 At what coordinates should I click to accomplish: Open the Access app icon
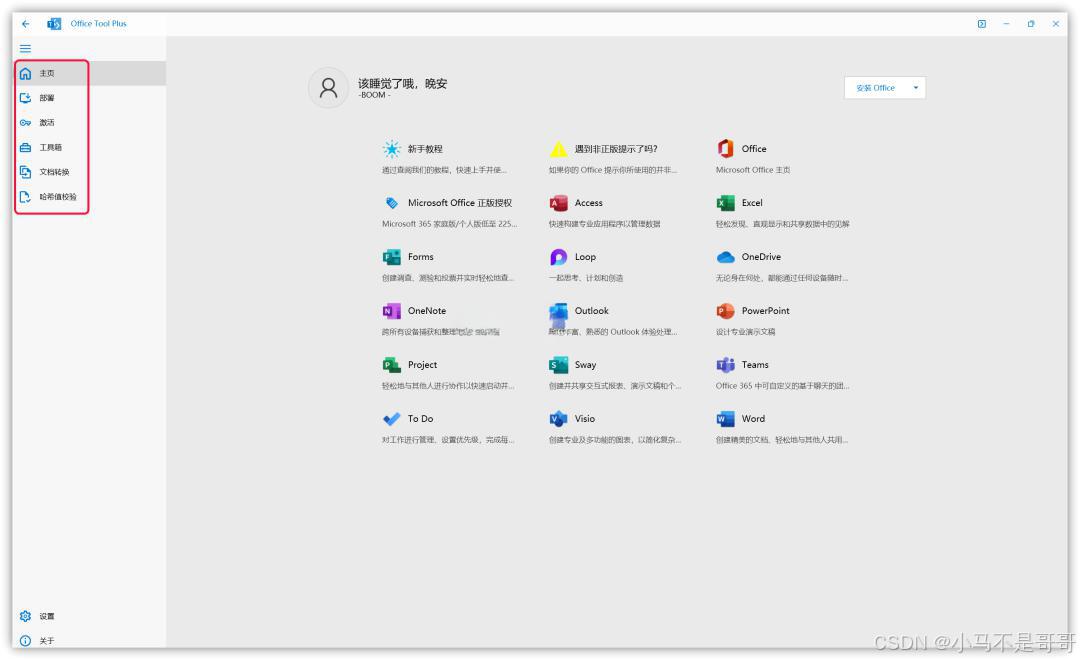559,203
